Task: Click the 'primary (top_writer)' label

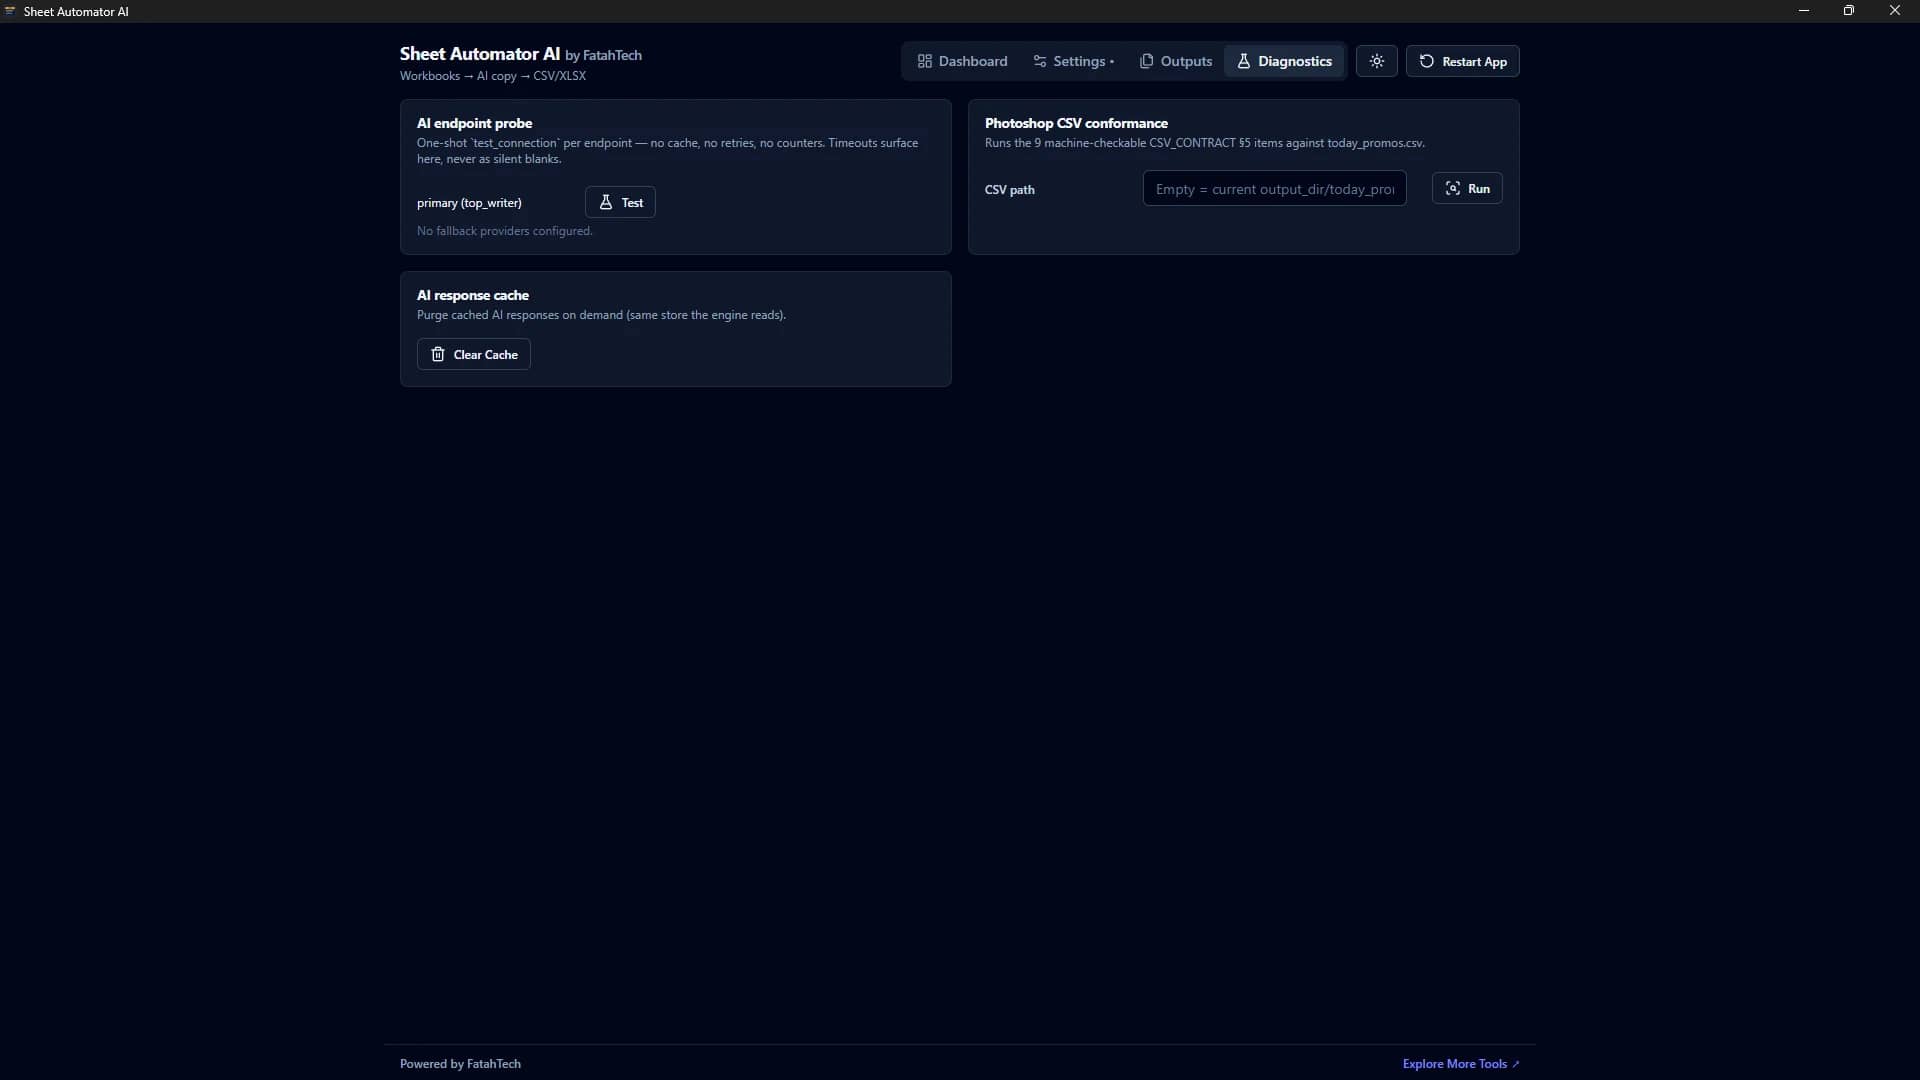Action: click(x=469, y=203)
